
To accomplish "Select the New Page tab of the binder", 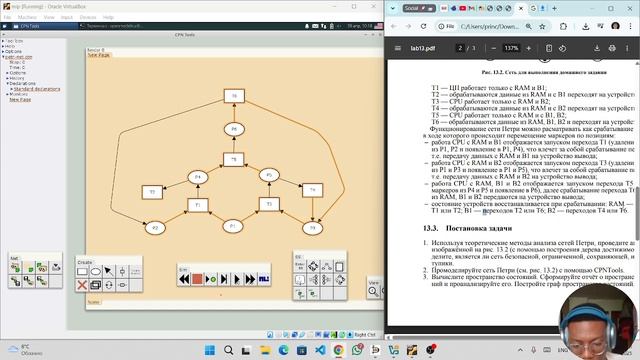I will pyautogui.click(x=98, y=54).
